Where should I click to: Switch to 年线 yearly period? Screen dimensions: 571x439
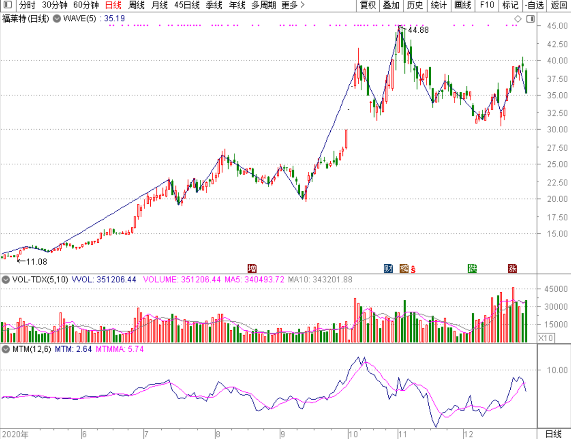(237, 5)
